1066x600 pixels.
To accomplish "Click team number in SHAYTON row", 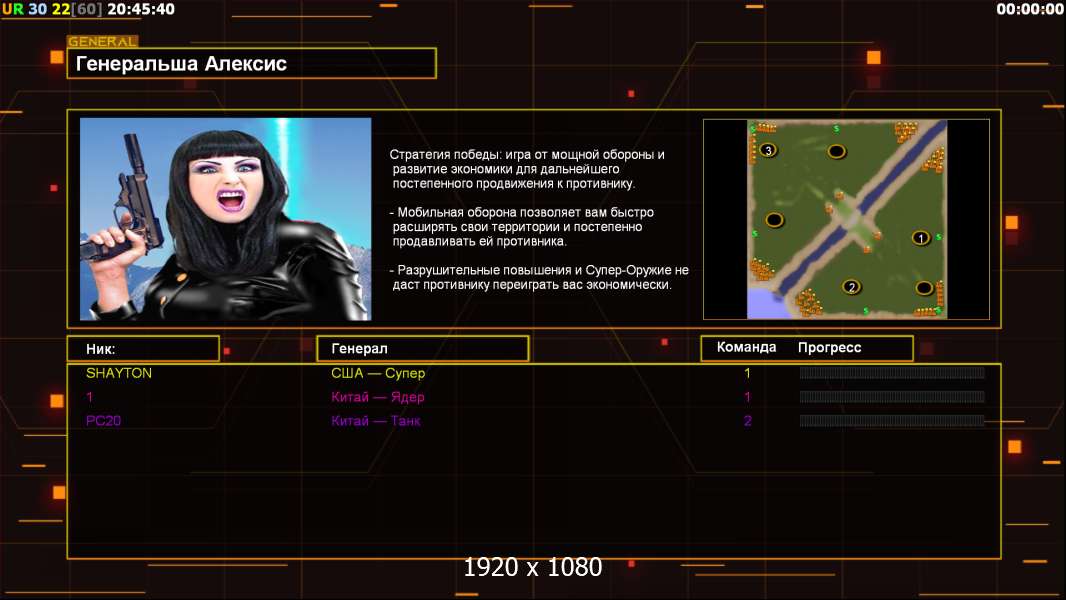I will pyautogui.click(x=747, y=373).
